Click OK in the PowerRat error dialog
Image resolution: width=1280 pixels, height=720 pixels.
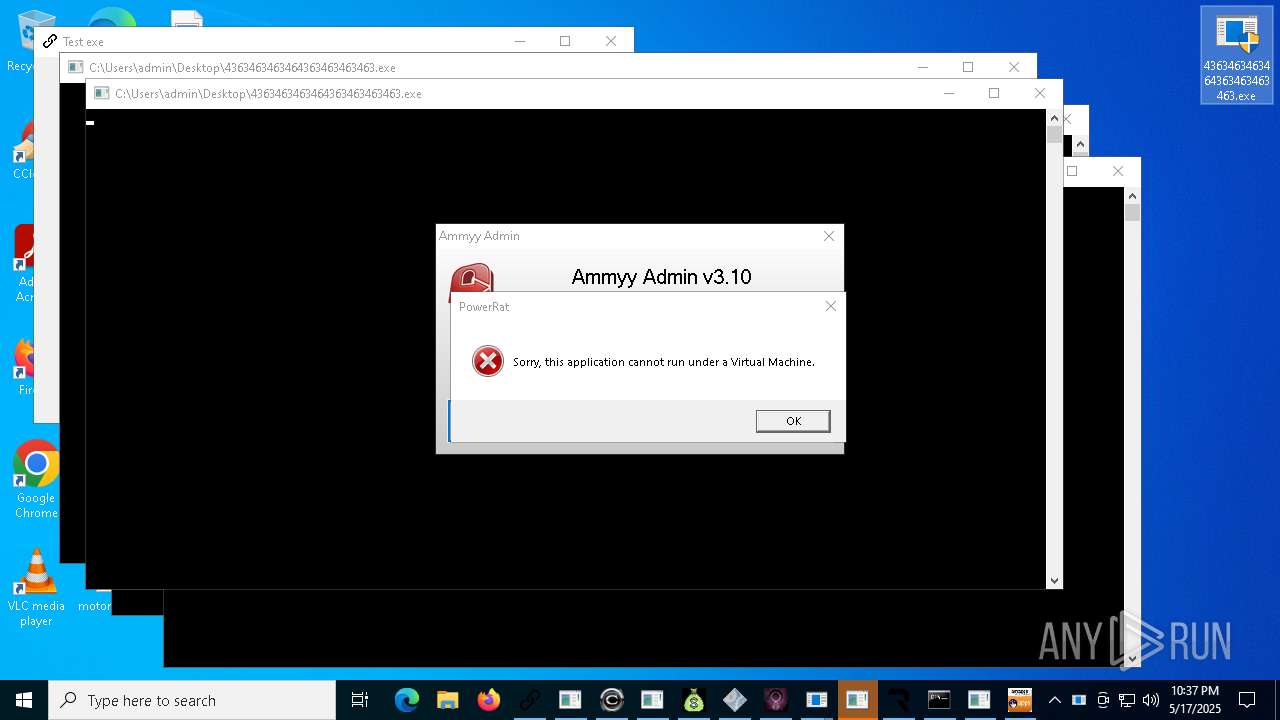[793, 421]
